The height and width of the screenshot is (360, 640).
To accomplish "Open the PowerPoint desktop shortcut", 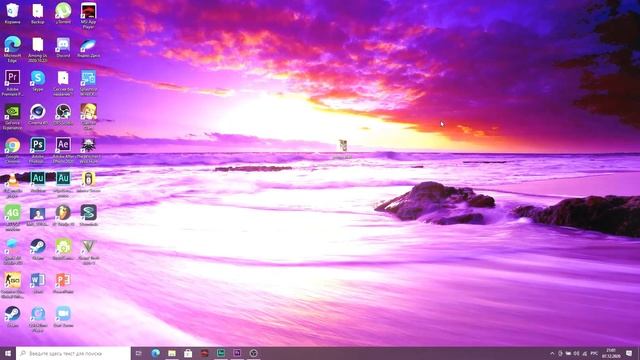I will click(63, 281).
